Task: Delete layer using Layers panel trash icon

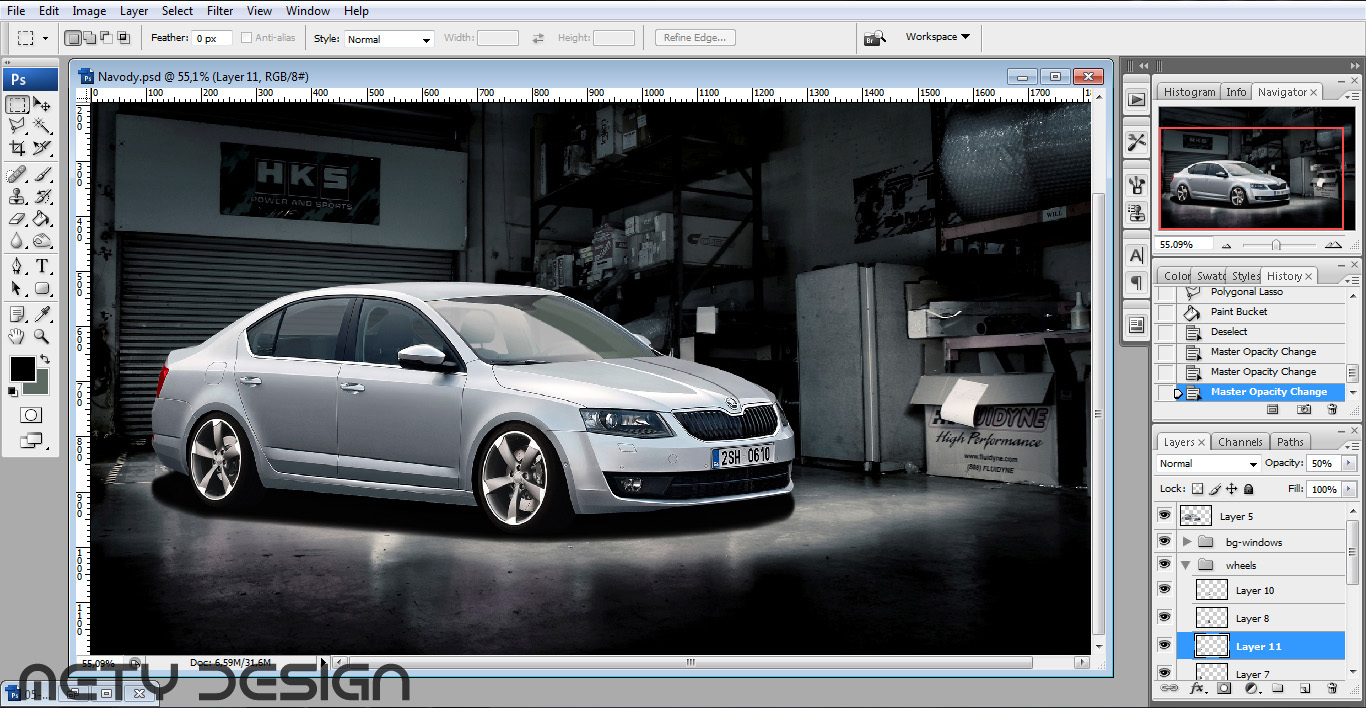Action: 1332,689
